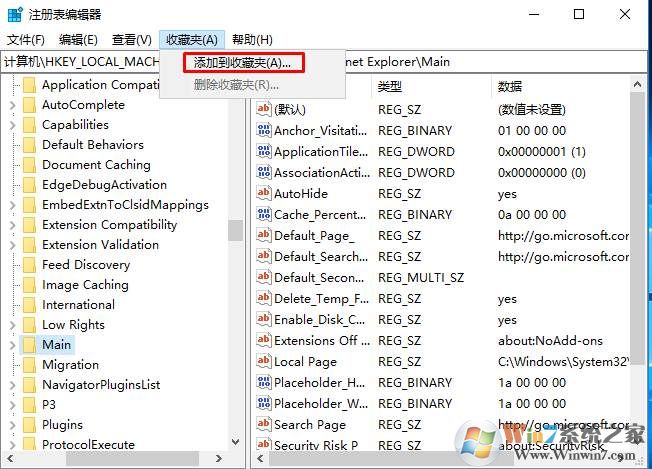This screenshot has width=652, height=469.
Task: Click the string icon of the (默认) value
Action: (264, 109)
